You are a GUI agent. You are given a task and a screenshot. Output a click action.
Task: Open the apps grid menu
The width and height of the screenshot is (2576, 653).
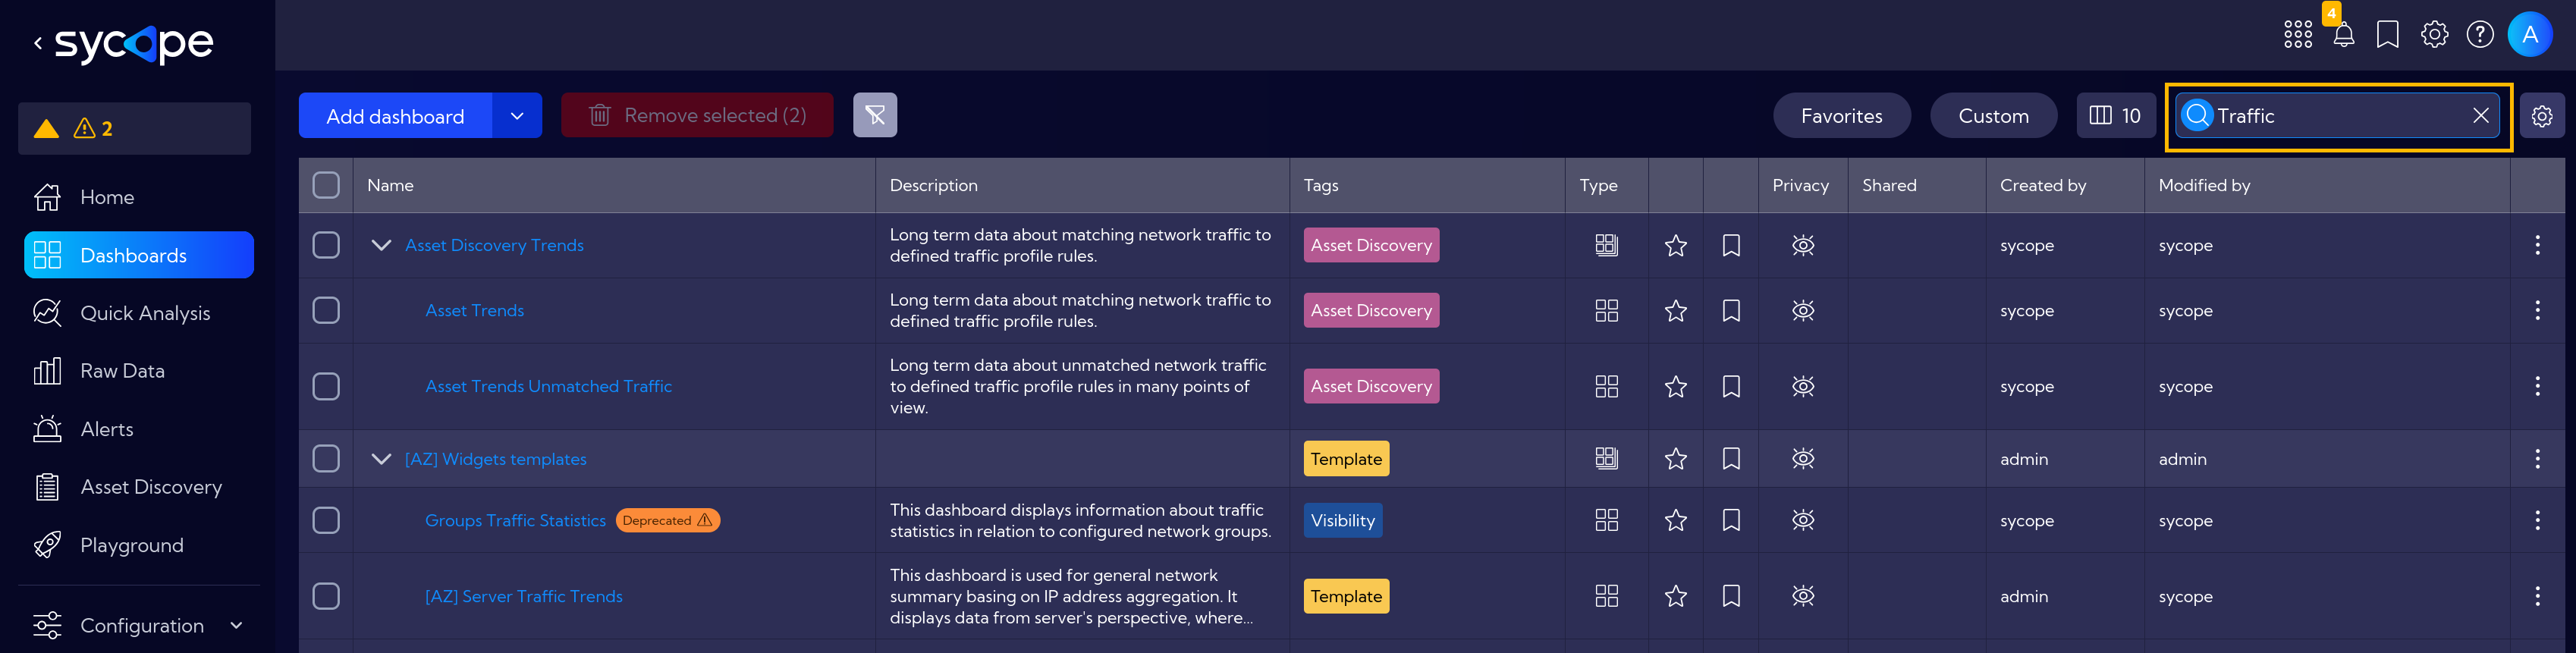[2297, 35]
